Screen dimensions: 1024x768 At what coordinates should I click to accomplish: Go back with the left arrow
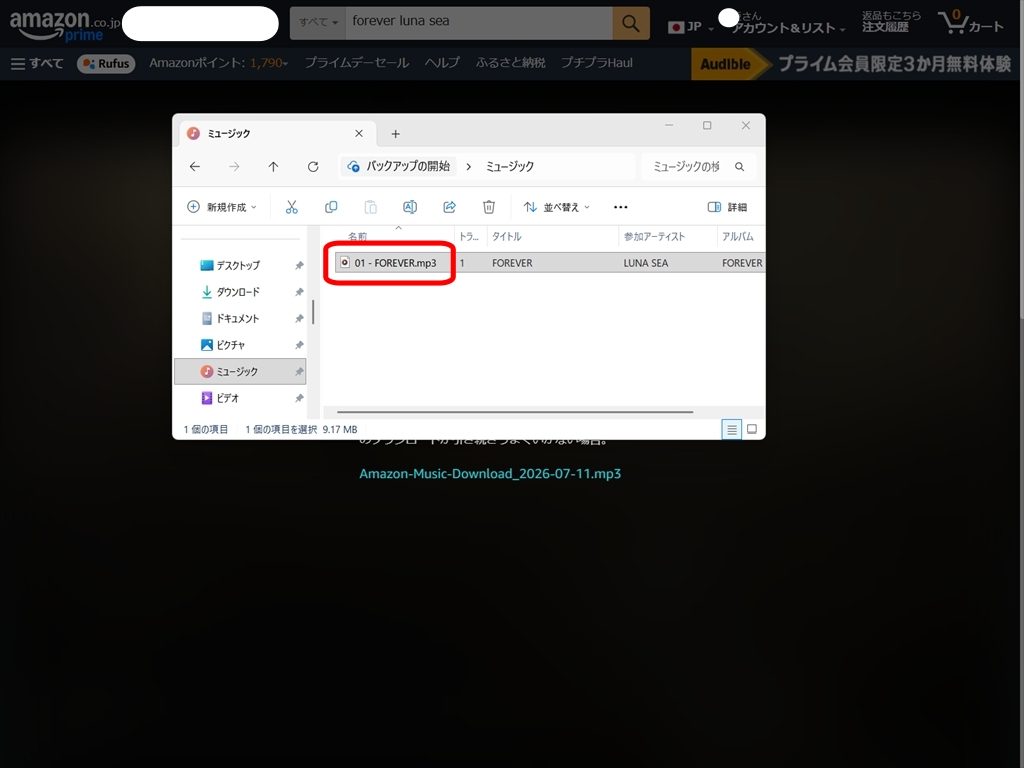point(195,167)
